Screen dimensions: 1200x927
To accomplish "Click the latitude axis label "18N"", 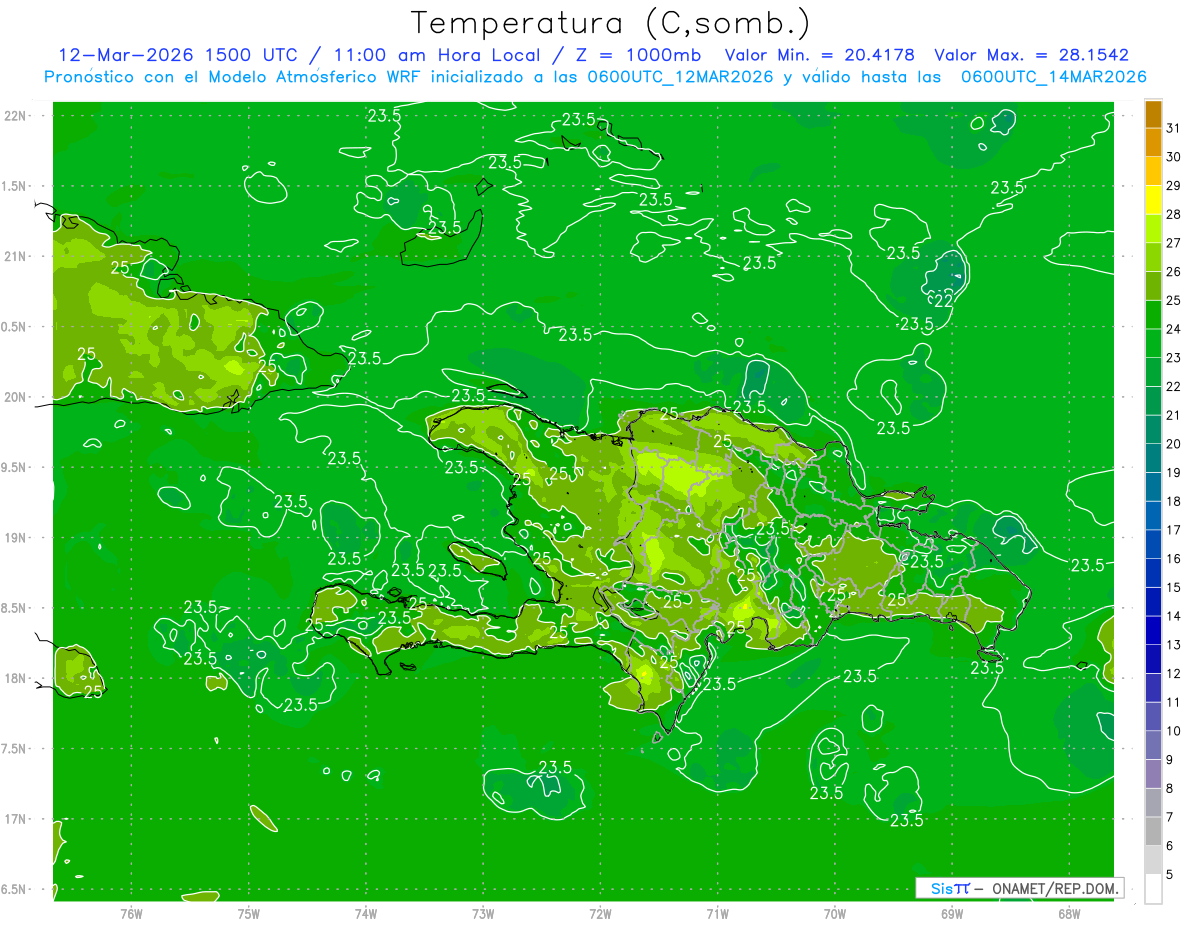I will (x=14, y=678).
